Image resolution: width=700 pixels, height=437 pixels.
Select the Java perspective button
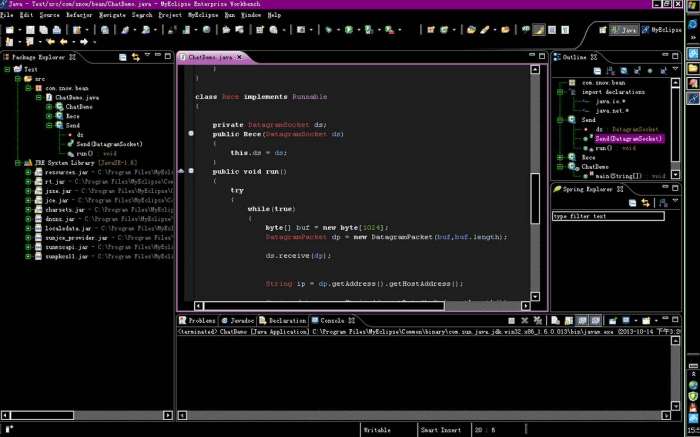[x=623, y=30]
